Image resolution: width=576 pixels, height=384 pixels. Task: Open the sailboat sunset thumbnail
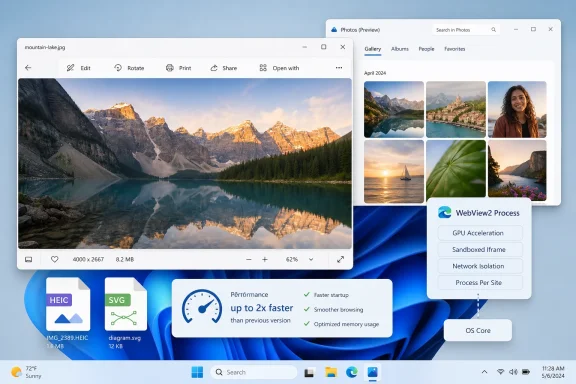click(x=394, y=171)
